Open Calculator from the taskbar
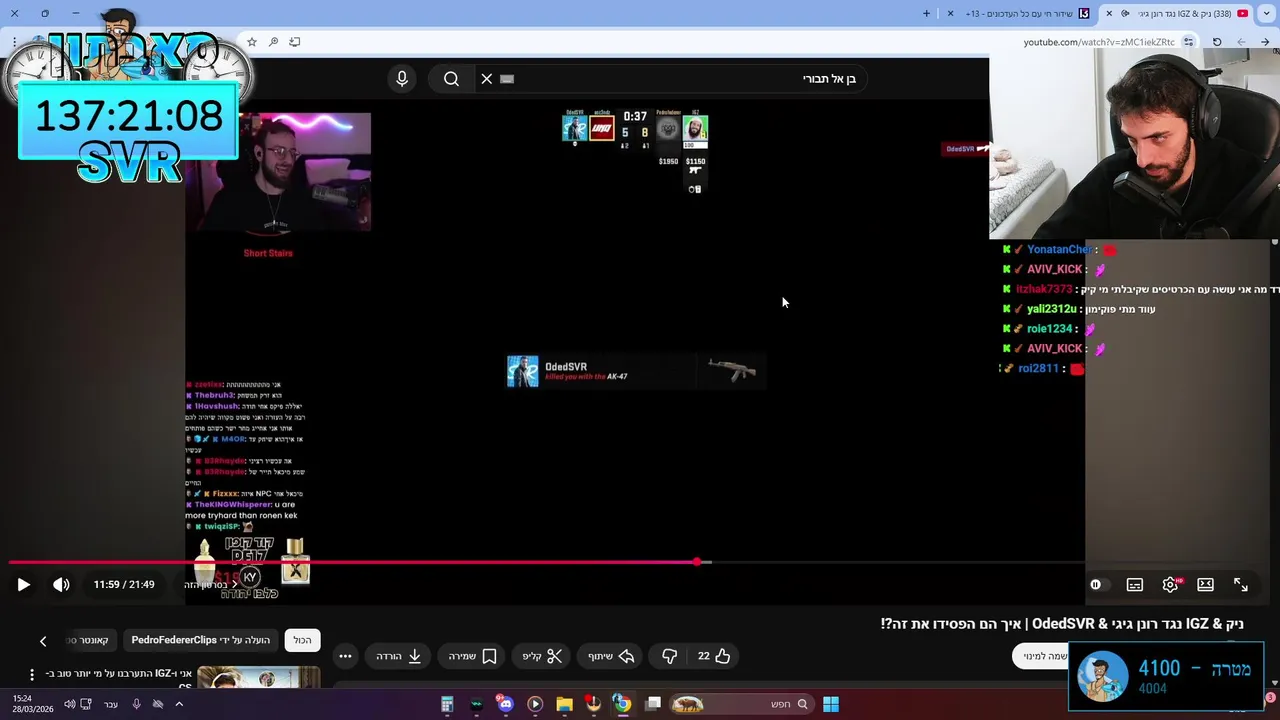 pos(447,704)
